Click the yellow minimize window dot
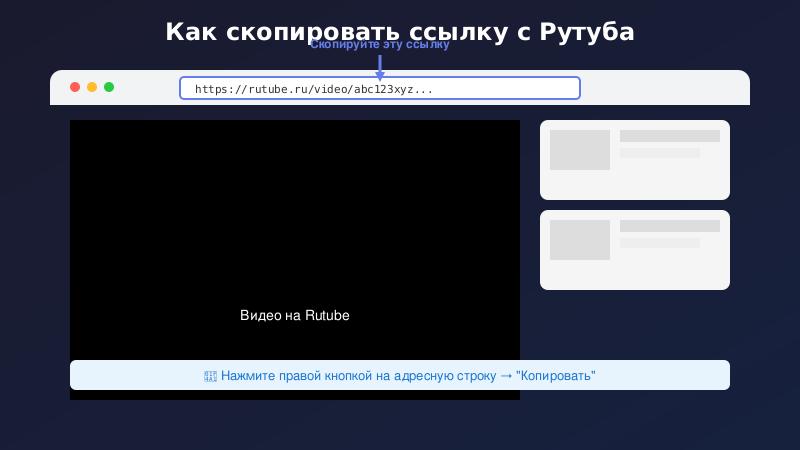 (x=92, y=87)
